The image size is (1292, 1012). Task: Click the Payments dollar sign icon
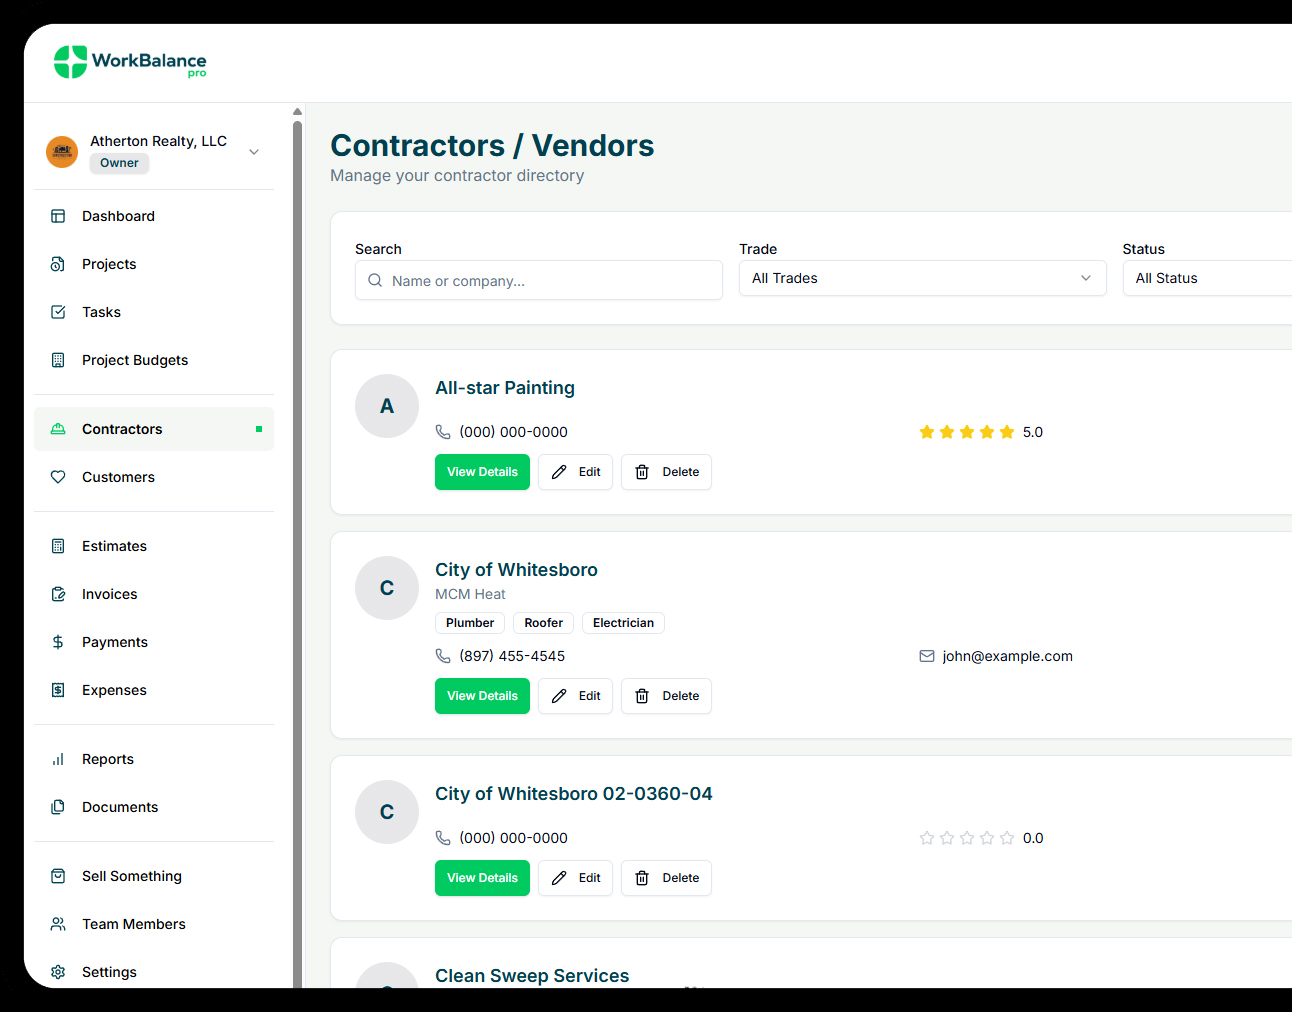tap(58, 642)
